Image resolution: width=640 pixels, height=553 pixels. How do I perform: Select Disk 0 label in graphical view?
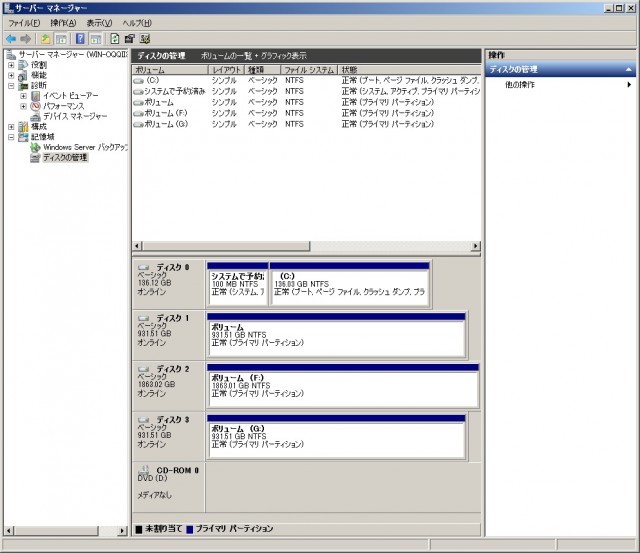click(168, 268)
